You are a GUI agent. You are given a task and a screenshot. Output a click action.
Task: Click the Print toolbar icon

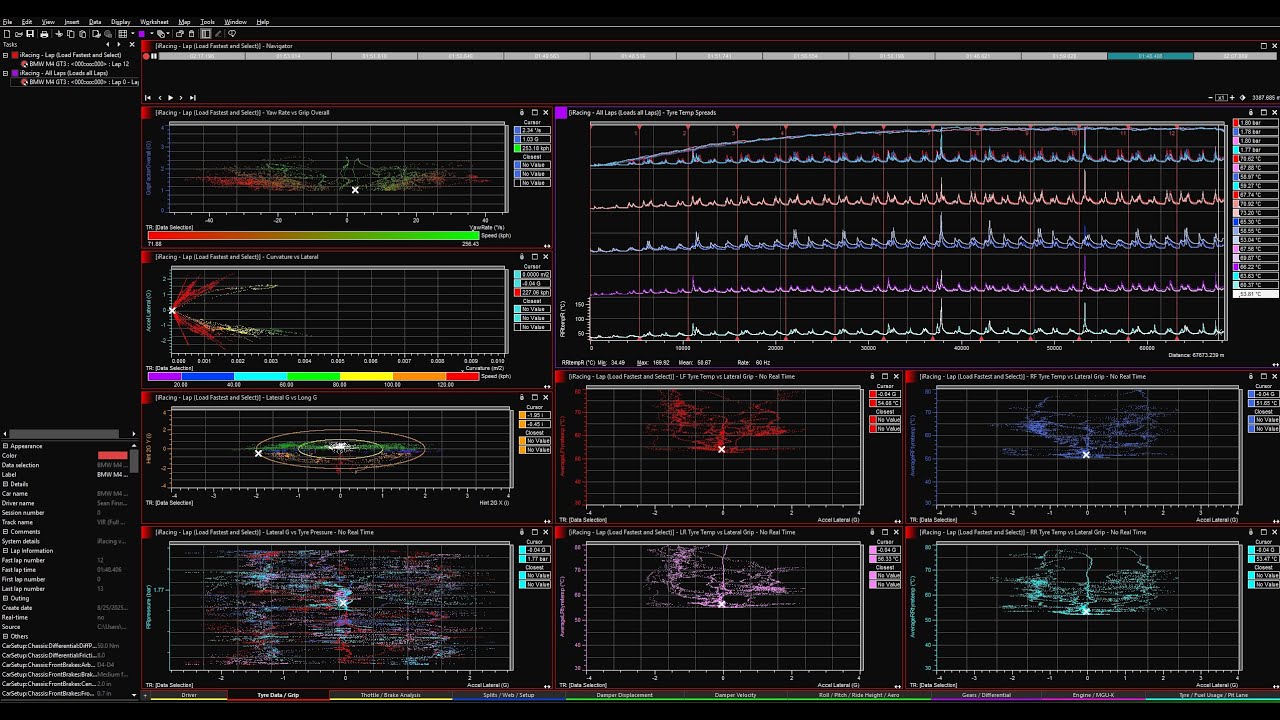pos(43,33)
